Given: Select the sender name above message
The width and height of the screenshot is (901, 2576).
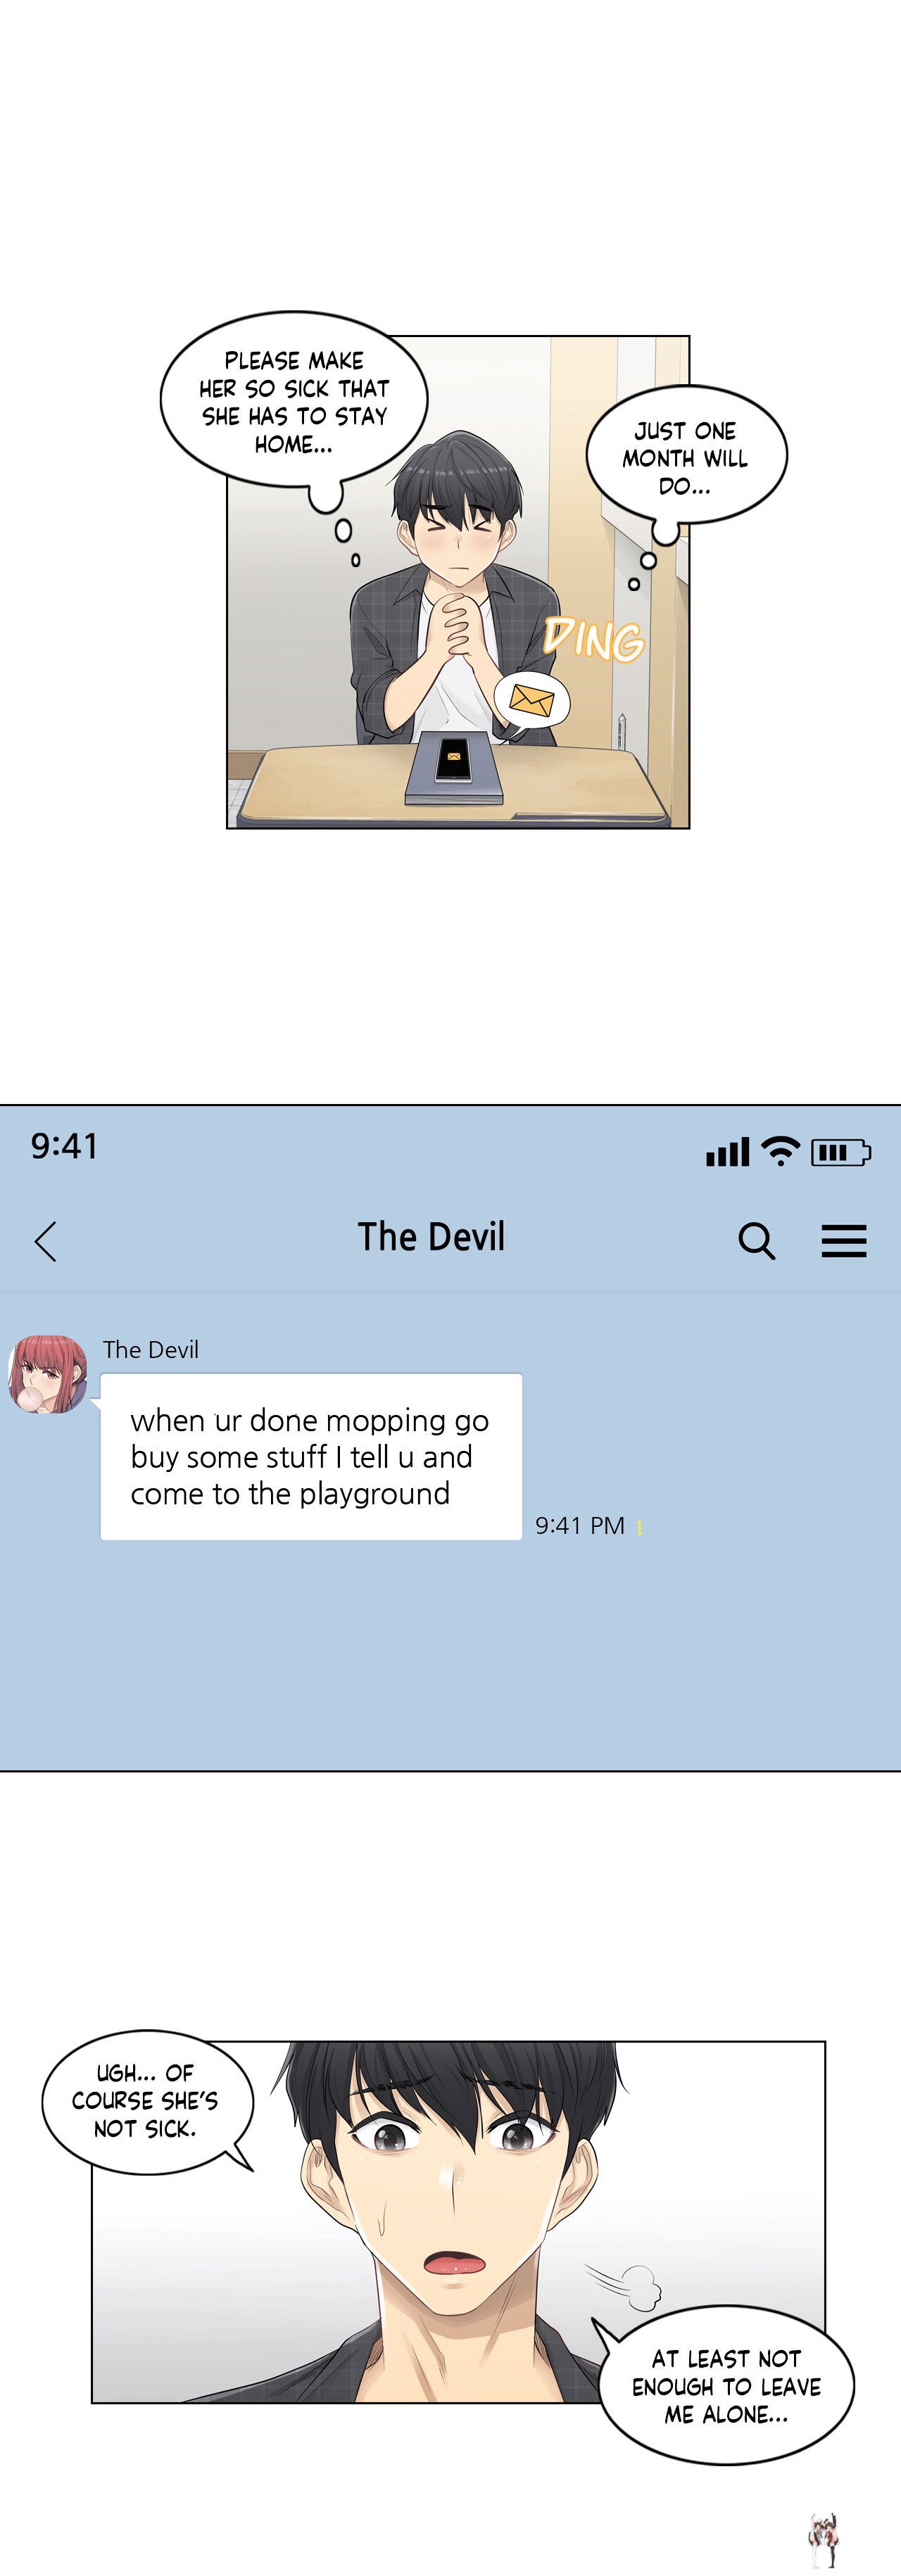Looking at the screenshot, I should click(151, 1350).
